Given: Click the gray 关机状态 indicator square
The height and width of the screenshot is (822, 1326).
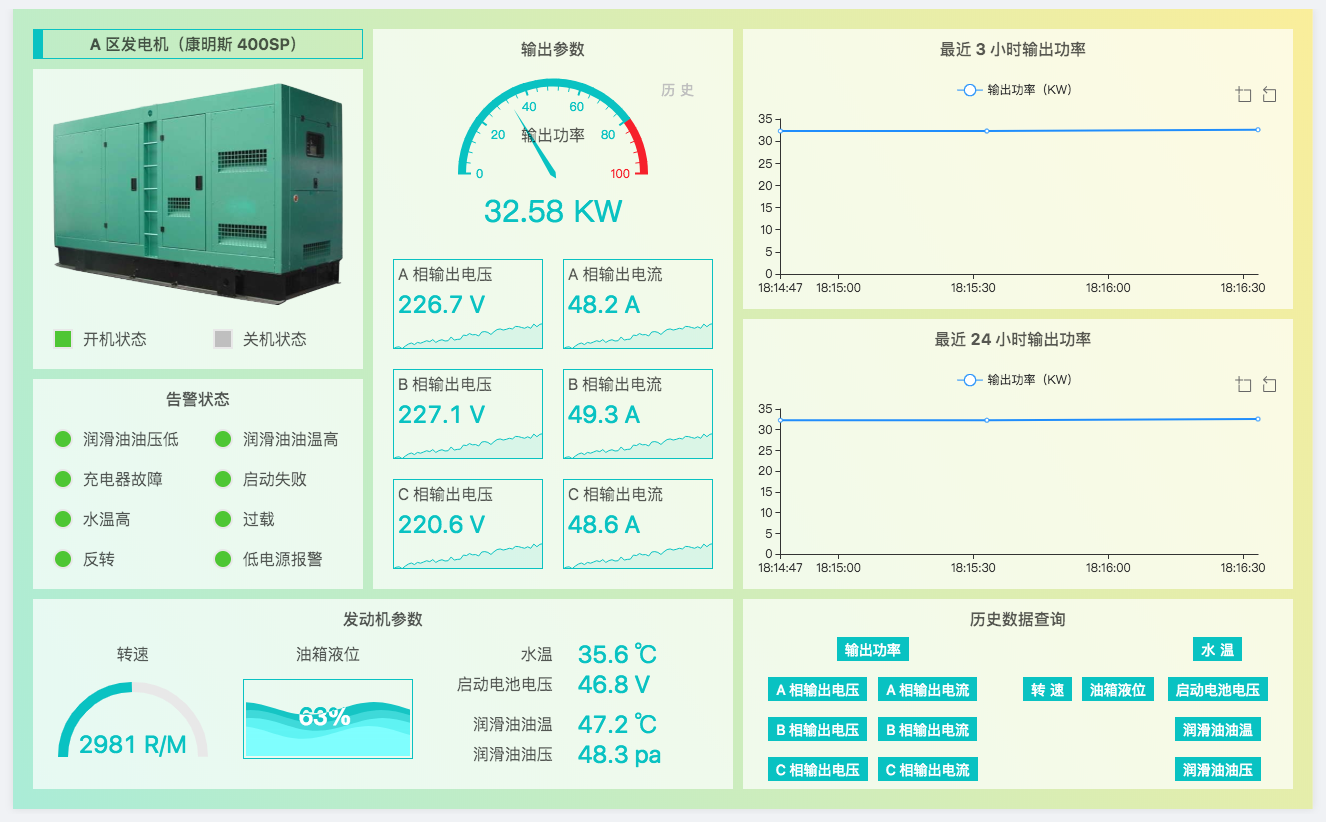Looking at the screenshot, I should coord(223,339).
